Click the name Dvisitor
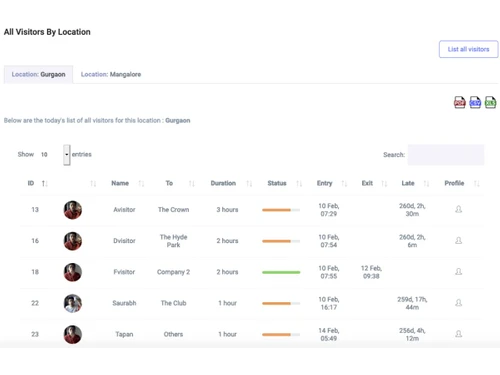Screen dimensions: 500x375 click(x=124, y=241)
